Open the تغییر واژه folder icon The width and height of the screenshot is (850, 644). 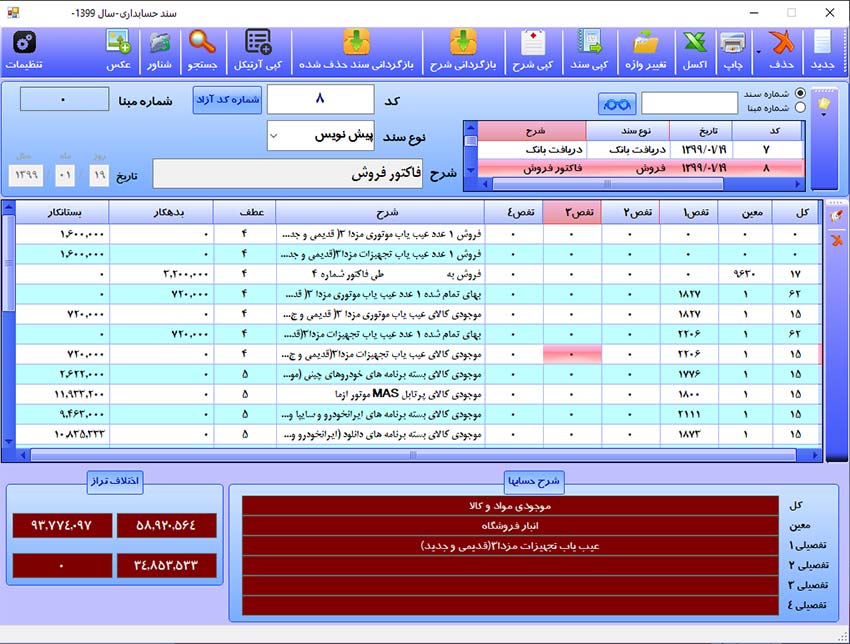[645, 42]
